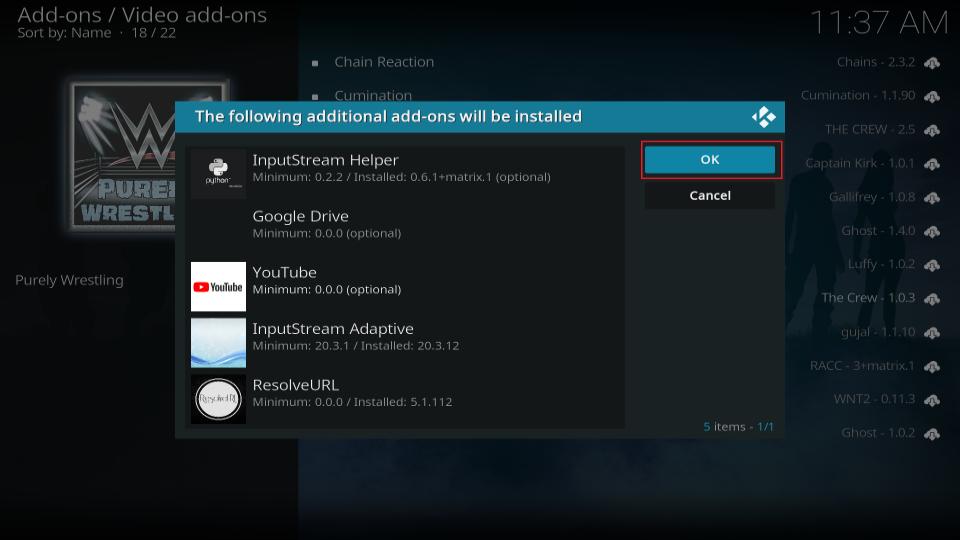Confirm with the OK button
Image resolution: width=960 pixels, height=540 pixels.
(x=710, y=160)
